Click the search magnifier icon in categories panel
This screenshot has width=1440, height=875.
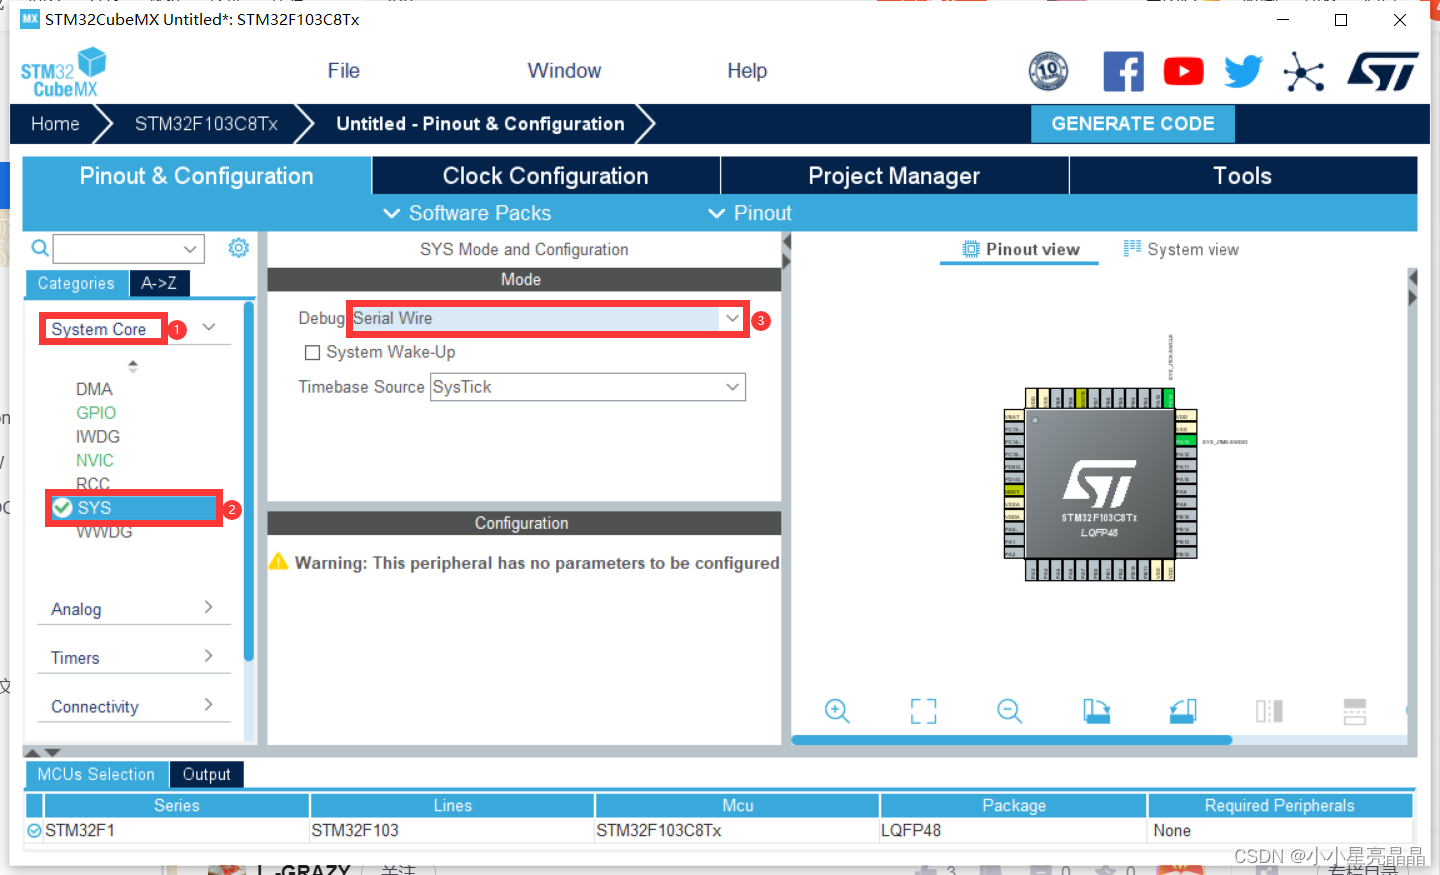pyautogui.click(x=40, y=248)
